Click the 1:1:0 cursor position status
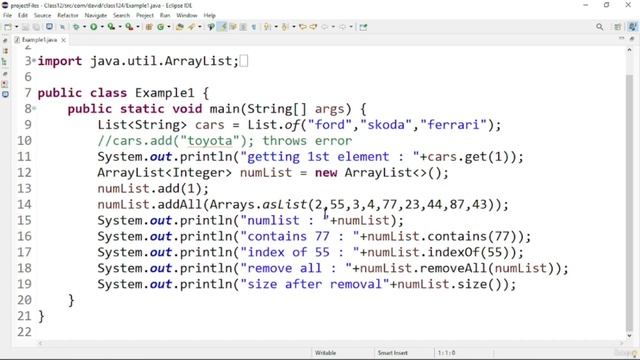The height and width of the screenshot is (360, 640). [x=446, y=353]
